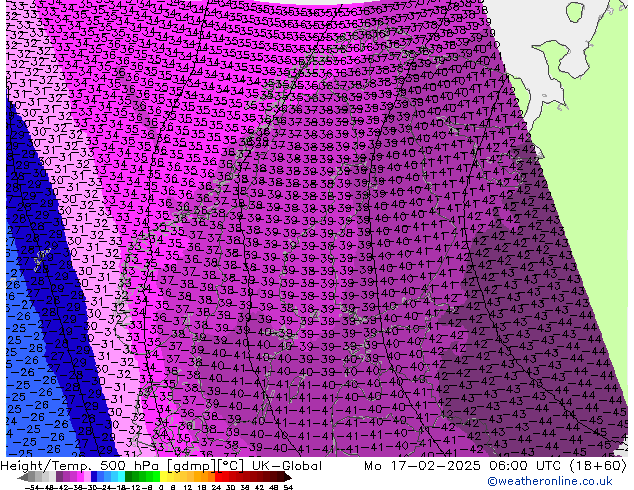This screenshot has height=490, width=634.
Task: Select the 'UK-Global' model name
Action: click(x=287, y=466)
